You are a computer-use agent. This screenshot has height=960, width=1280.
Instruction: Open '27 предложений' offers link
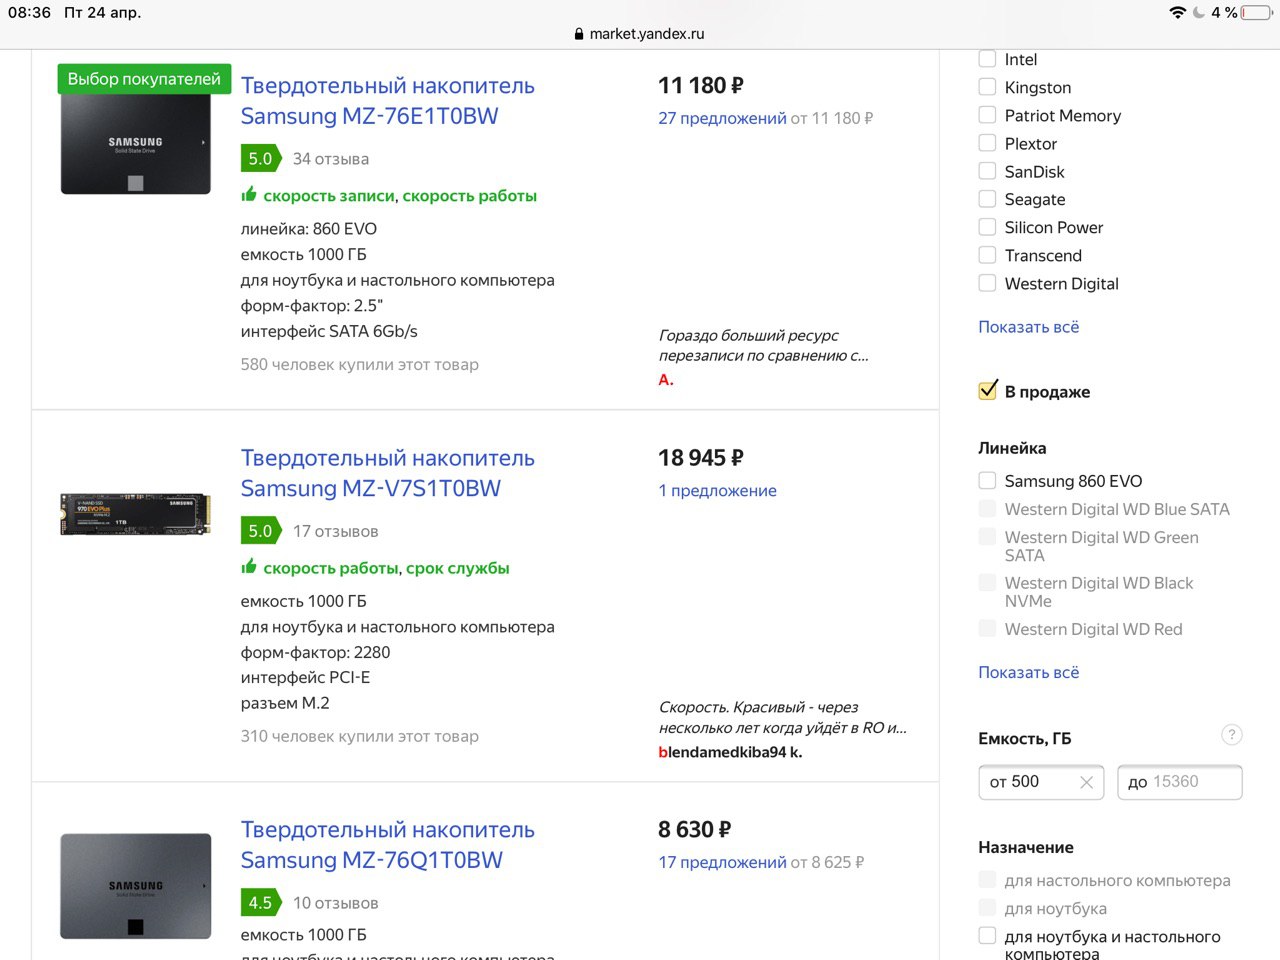(x=722, y=118)
